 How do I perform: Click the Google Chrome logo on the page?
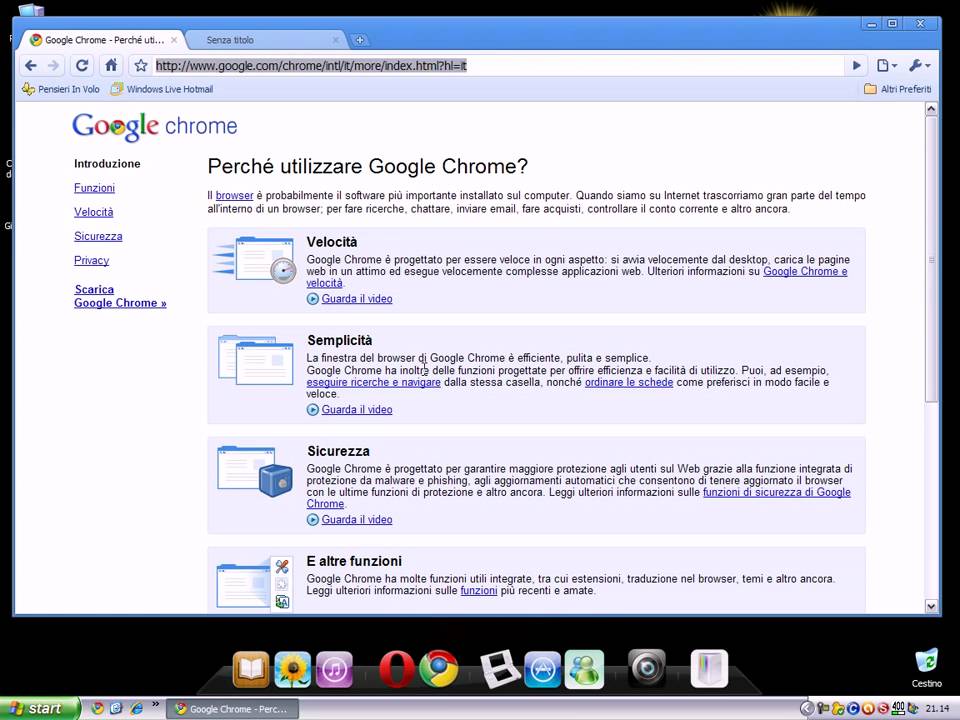tap(154, 127)
